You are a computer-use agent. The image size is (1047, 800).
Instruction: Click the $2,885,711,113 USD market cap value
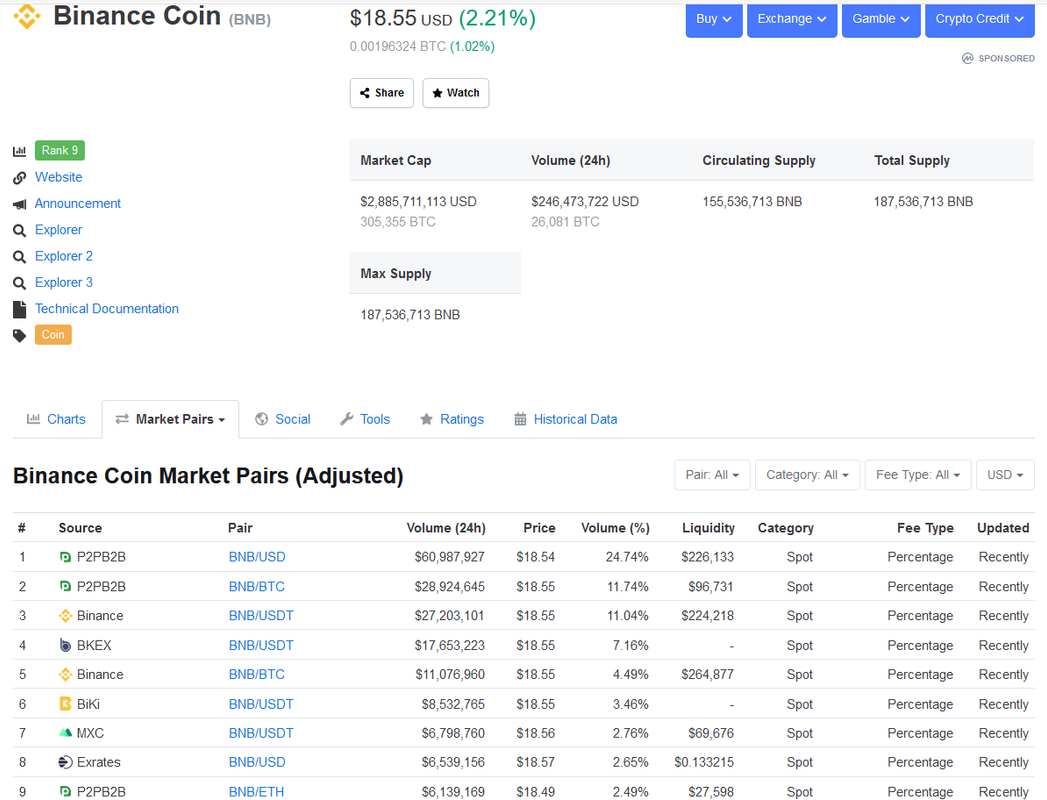[x=419, y=201]
